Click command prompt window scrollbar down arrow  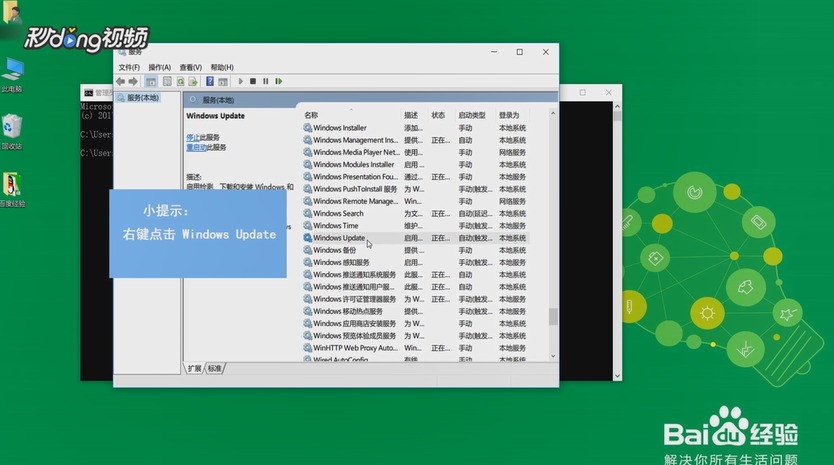pos(617,376)
